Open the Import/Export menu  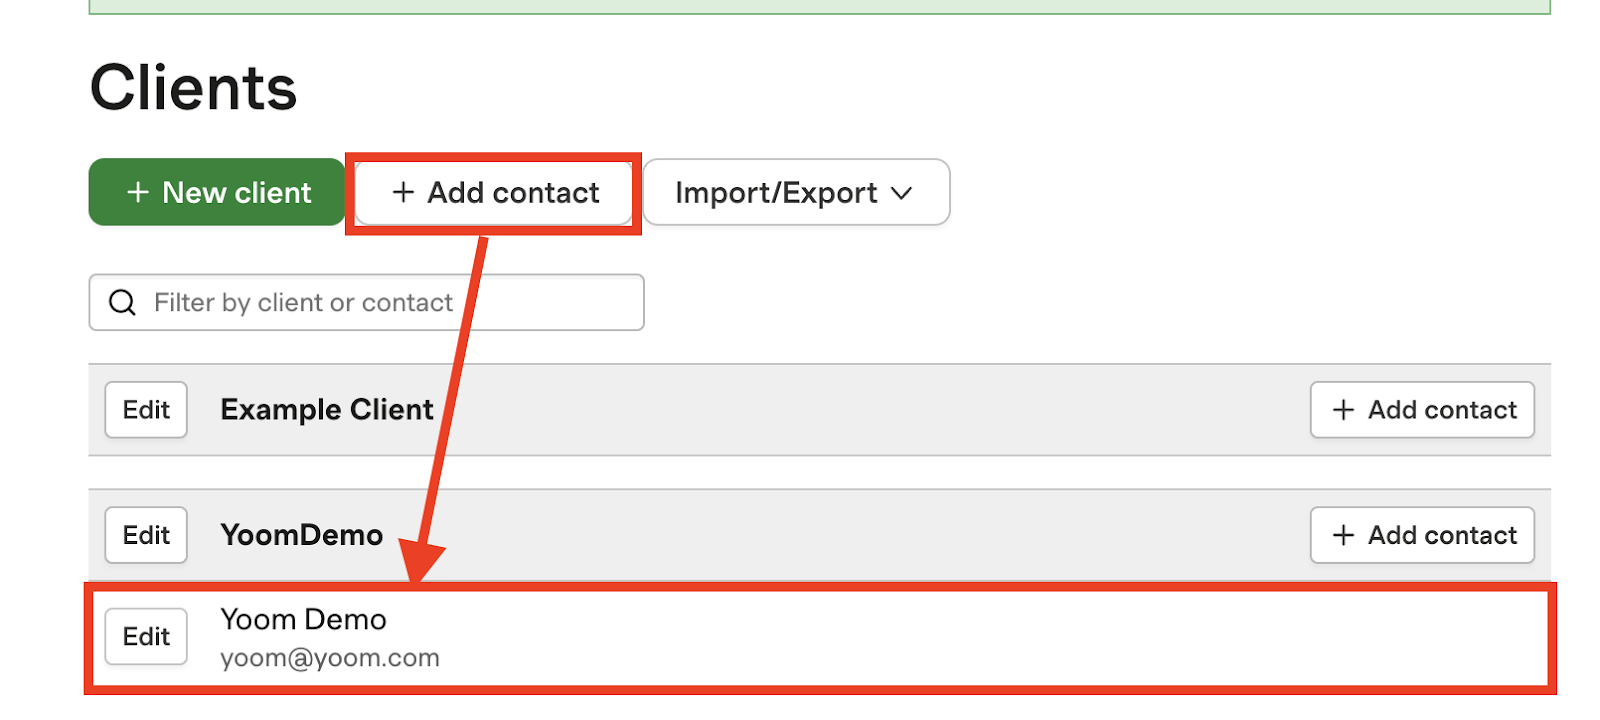pos(795,192)
